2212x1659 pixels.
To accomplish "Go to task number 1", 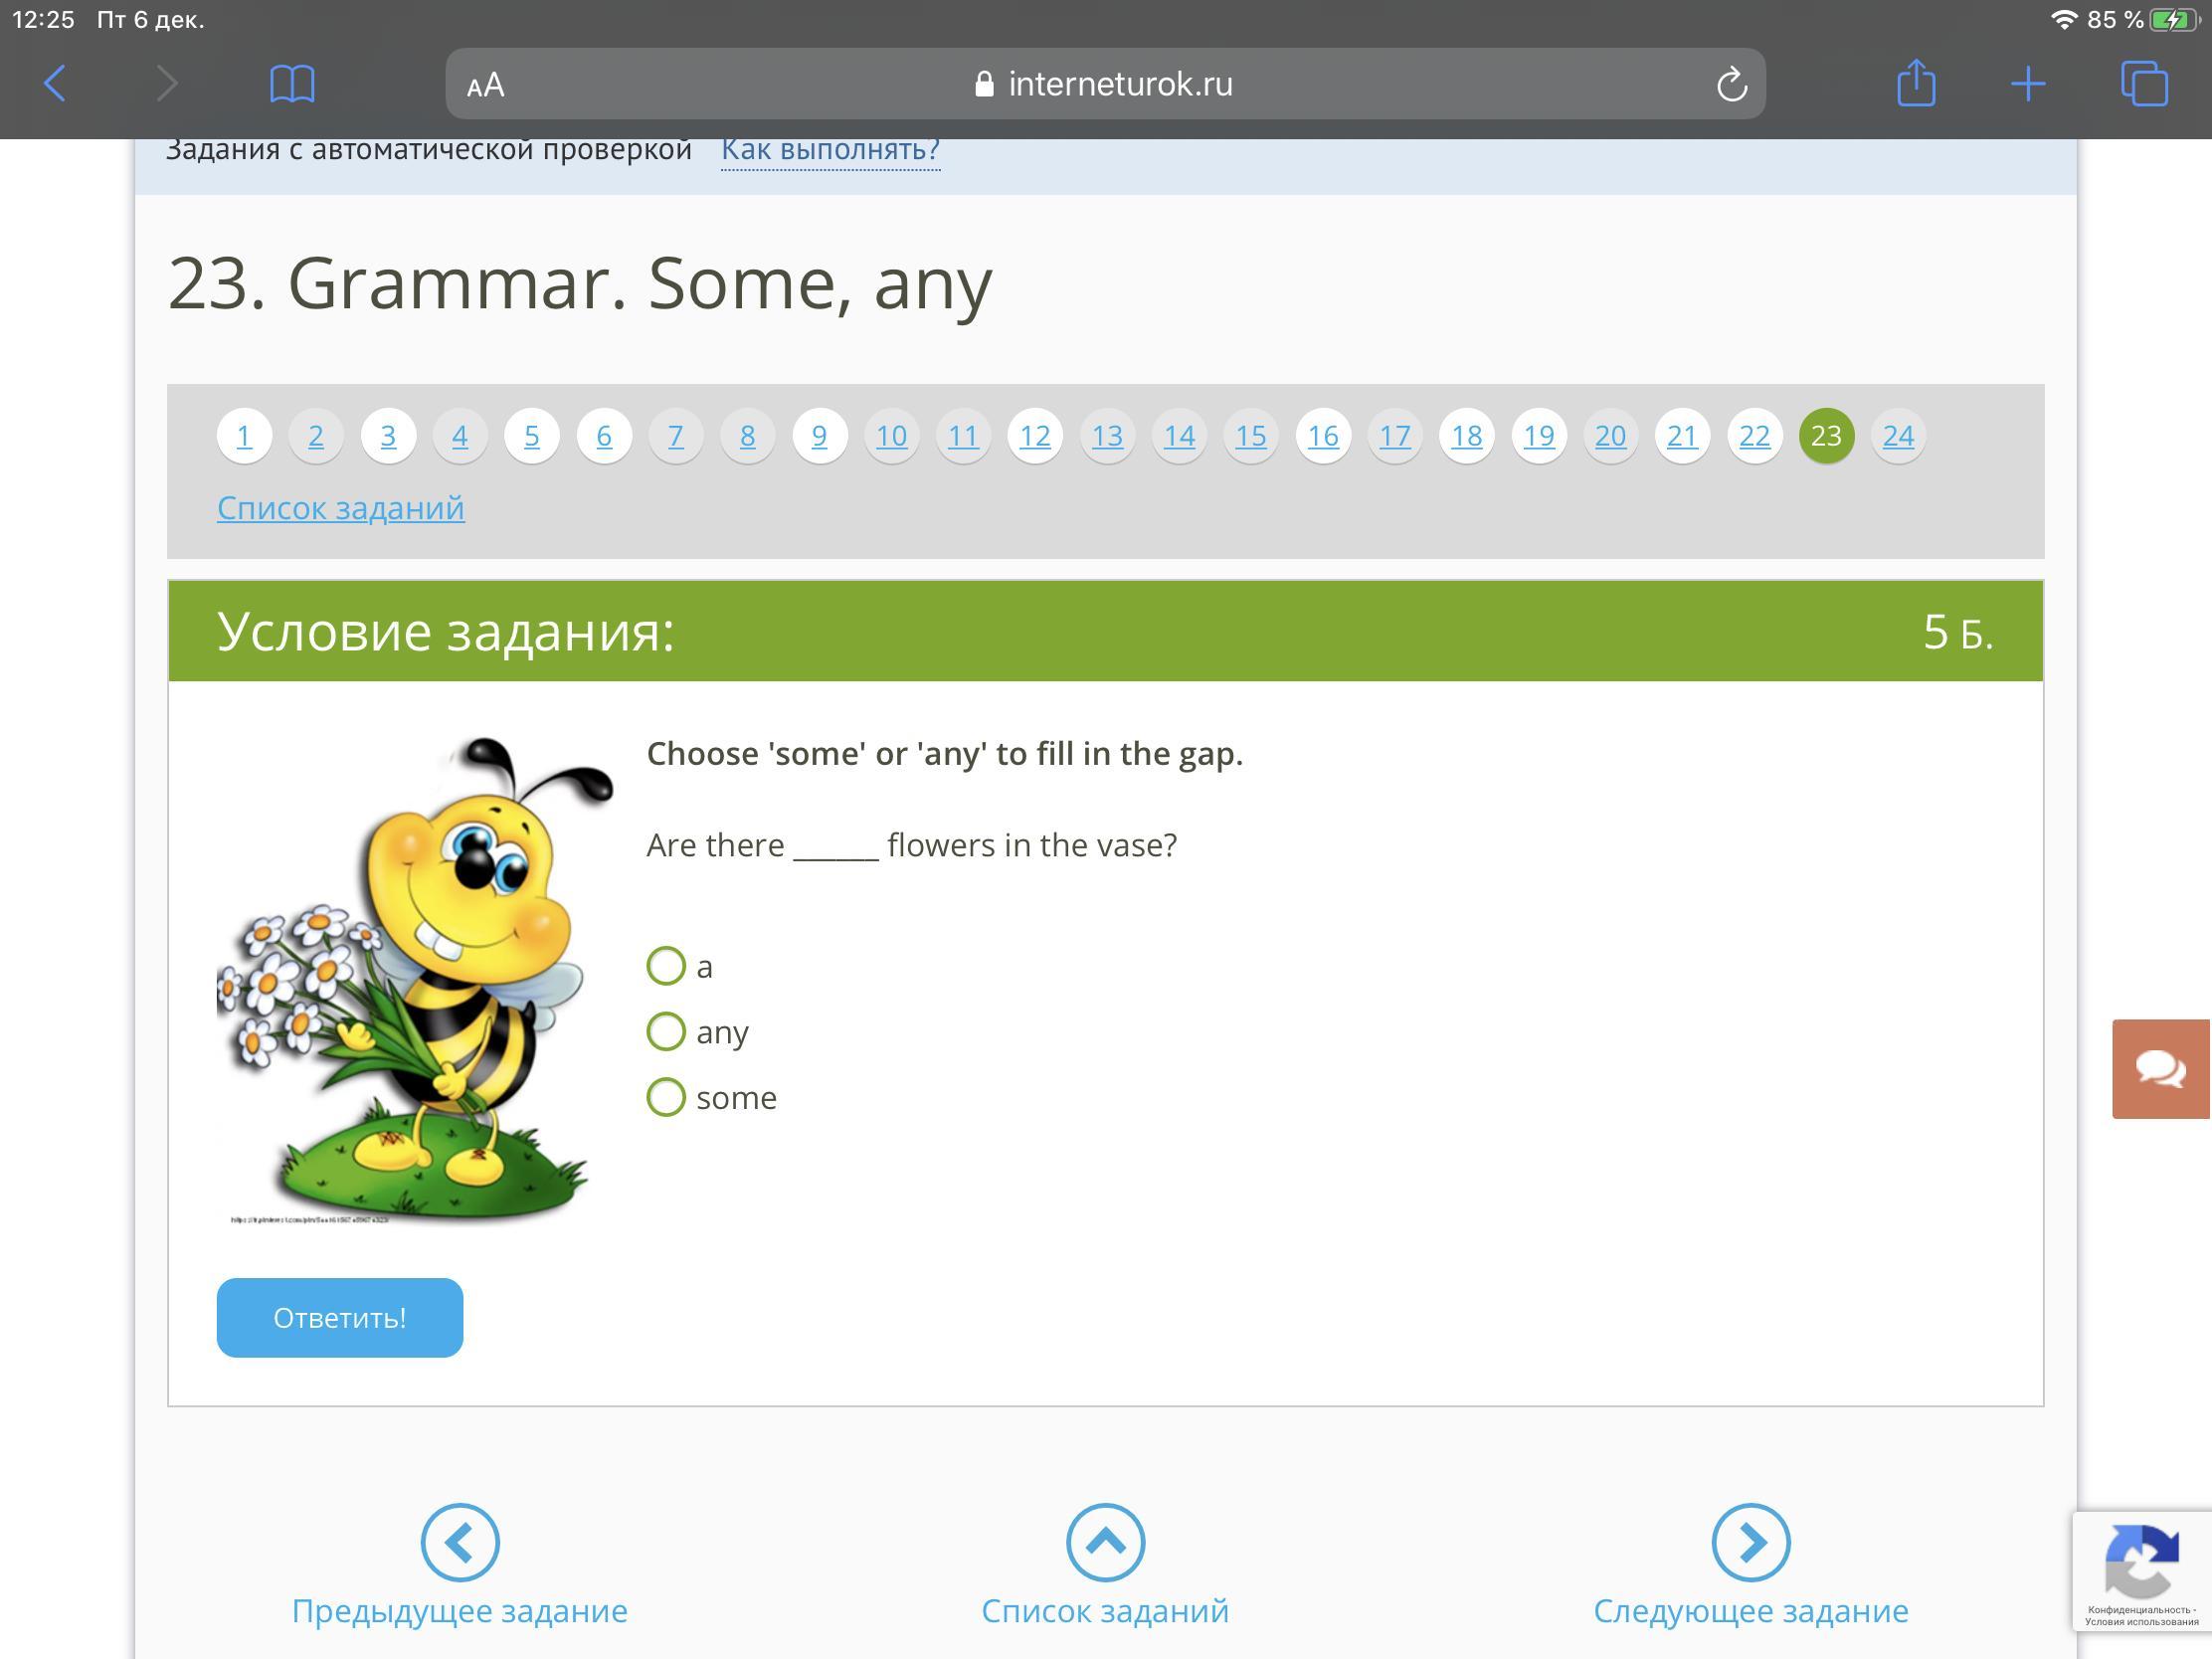I will click(x=244, y=435).
